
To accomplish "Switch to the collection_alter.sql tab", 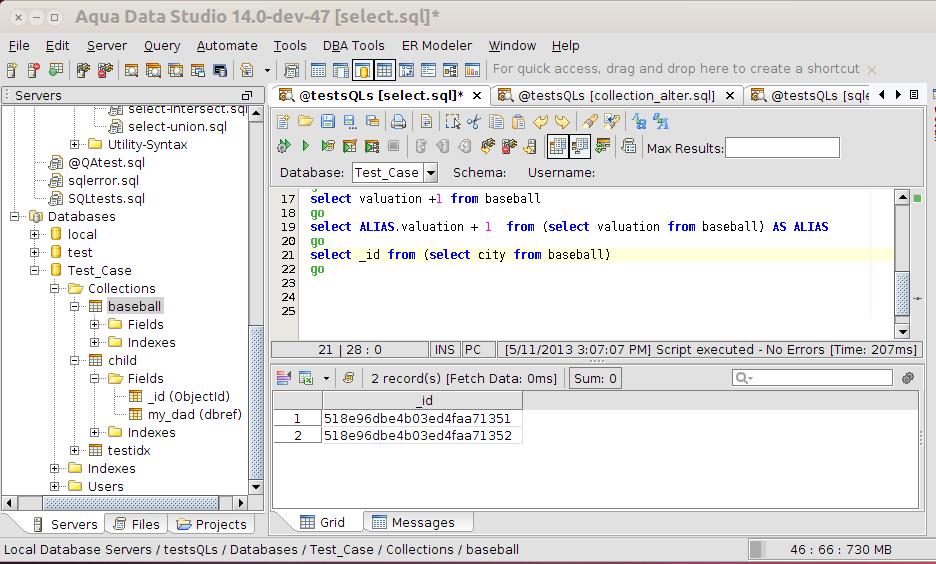I will (x=617, y=95).
